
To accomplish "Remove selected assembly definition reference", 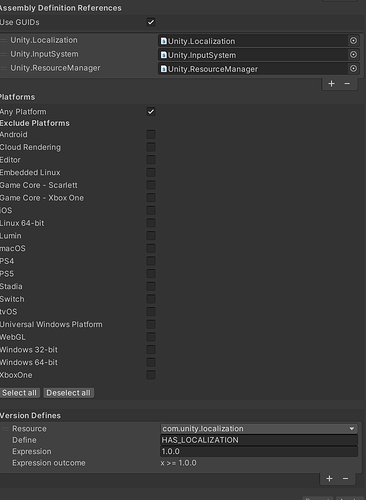I will (x=347, y=84).
